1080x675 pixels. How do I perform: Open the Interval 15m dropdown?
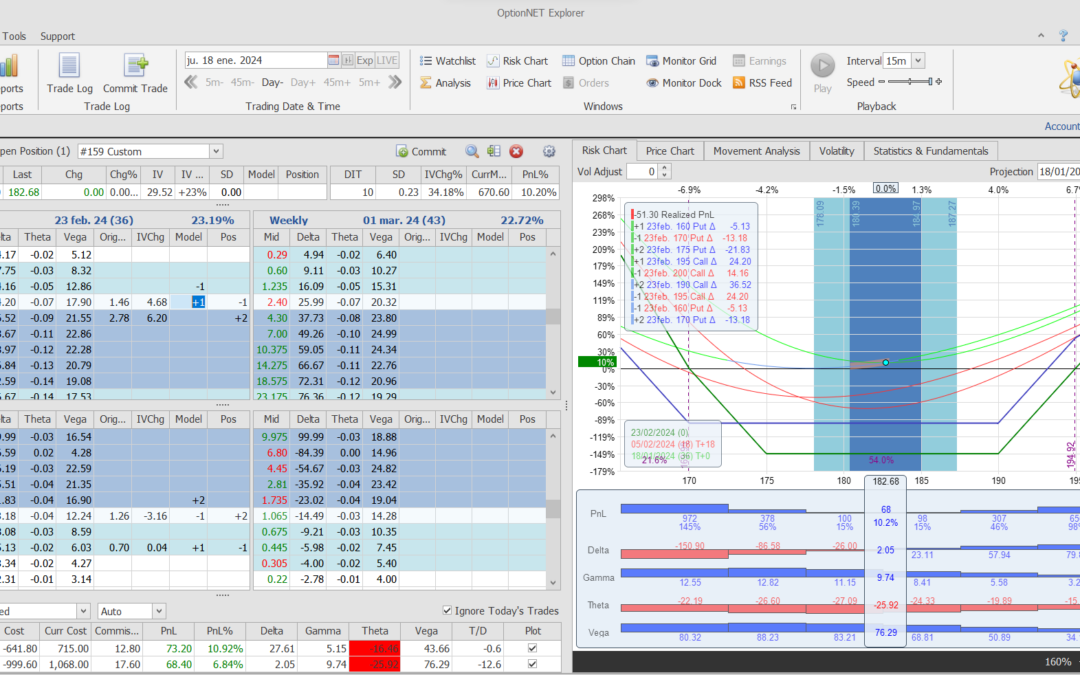pos(918,61)
